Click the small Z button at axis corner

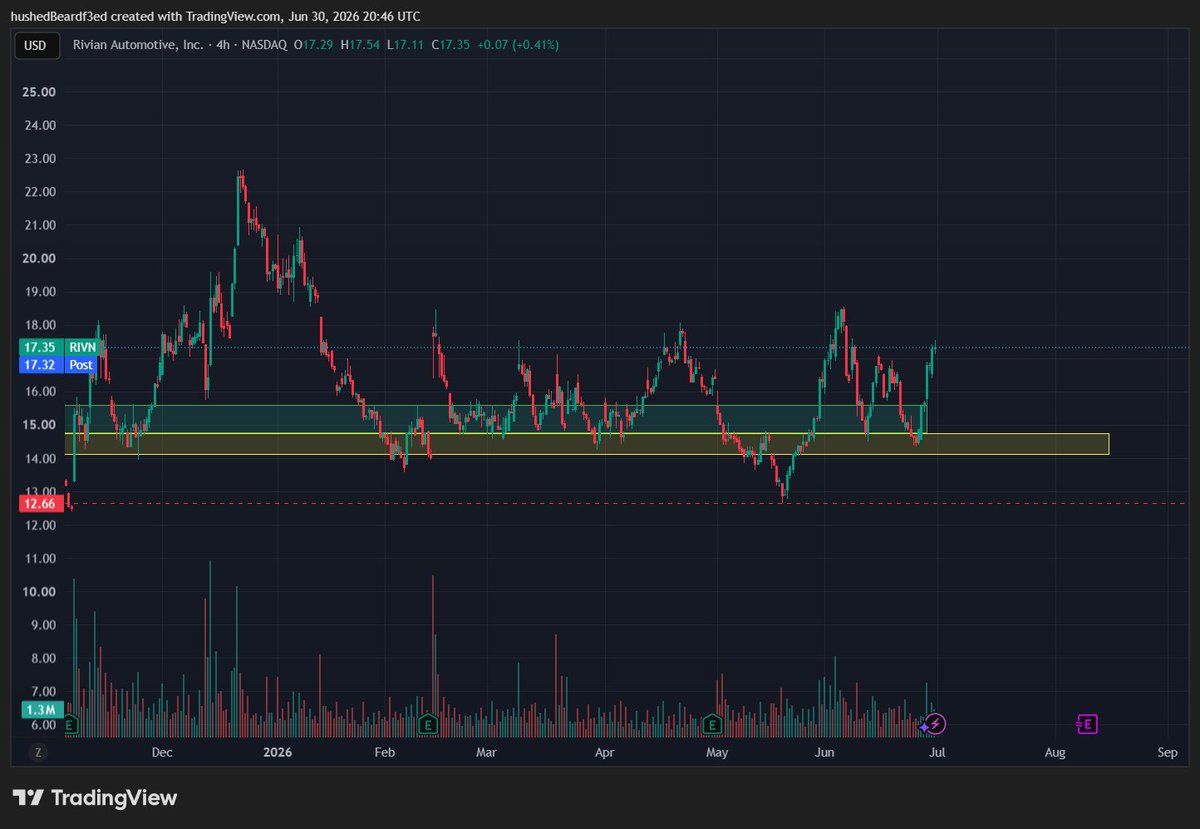pos(38,752)
